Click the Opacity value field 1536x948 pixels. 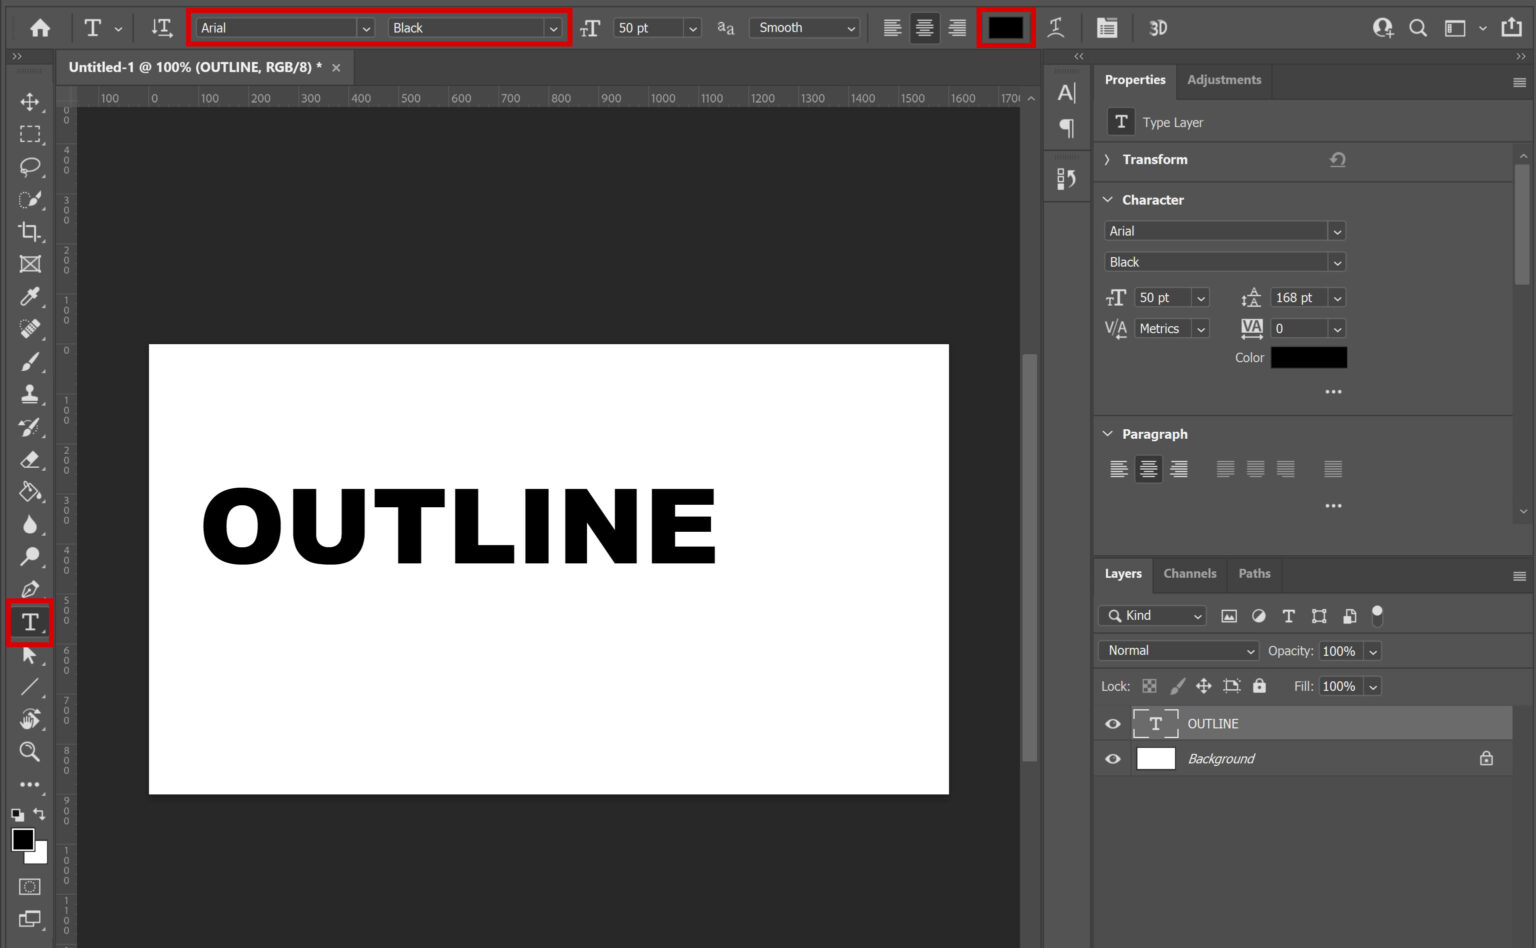coord(1340,650)
